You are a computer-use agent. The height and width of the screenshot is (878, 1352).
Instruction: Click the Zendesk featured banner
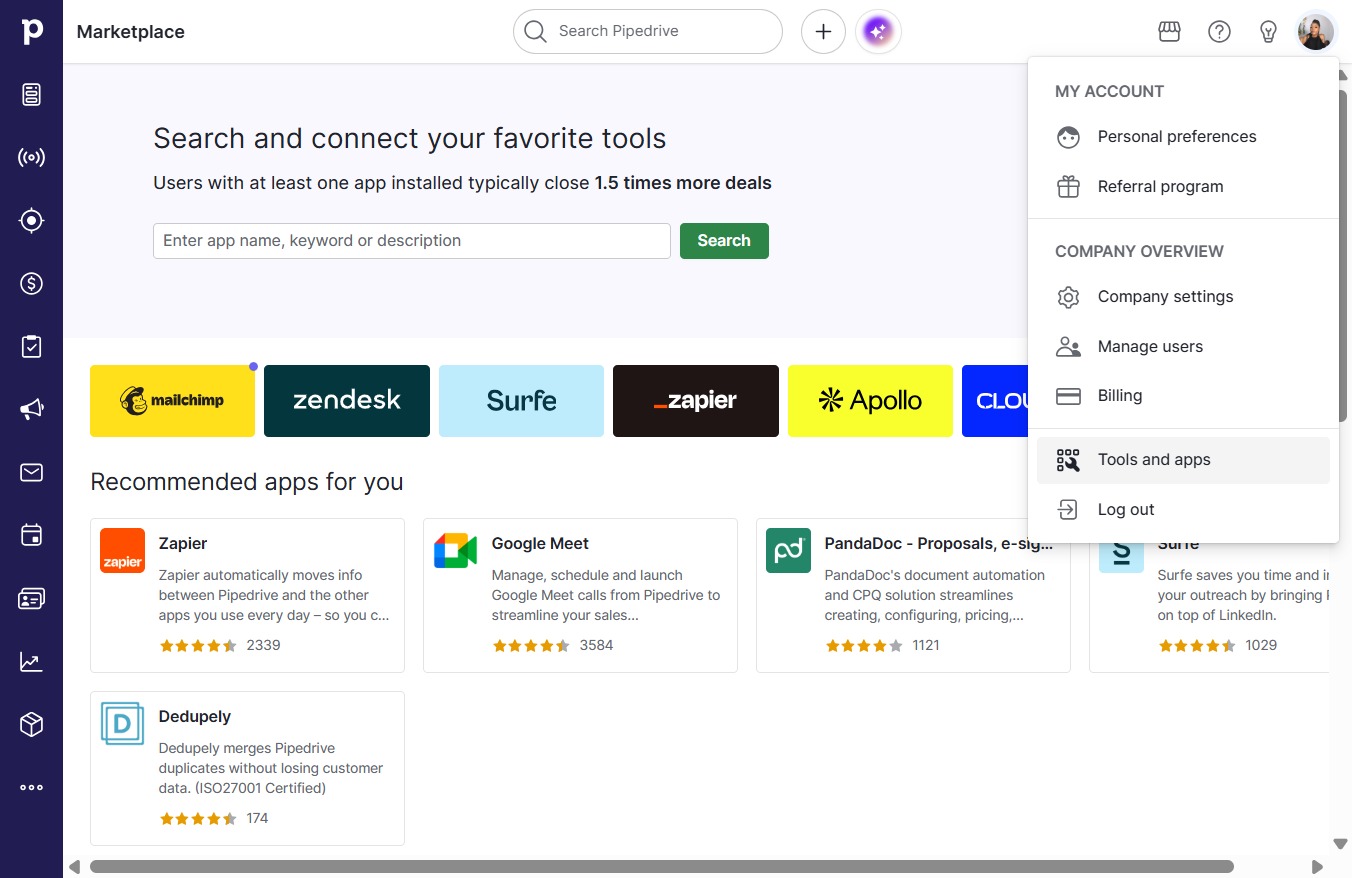[x=347, y=401]
